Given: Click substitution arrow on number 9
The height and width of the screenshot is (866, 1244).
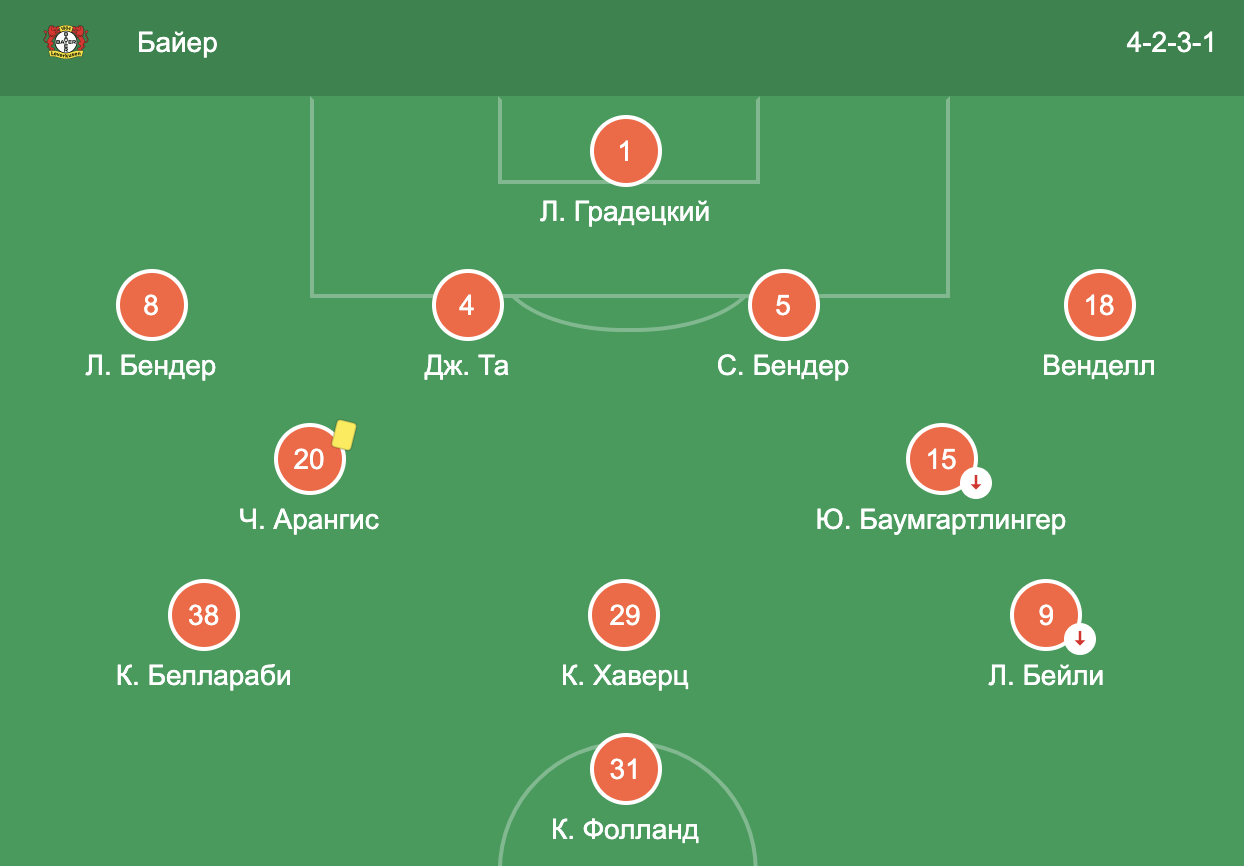Looking at the screenshot, I should coord(1080,638).
